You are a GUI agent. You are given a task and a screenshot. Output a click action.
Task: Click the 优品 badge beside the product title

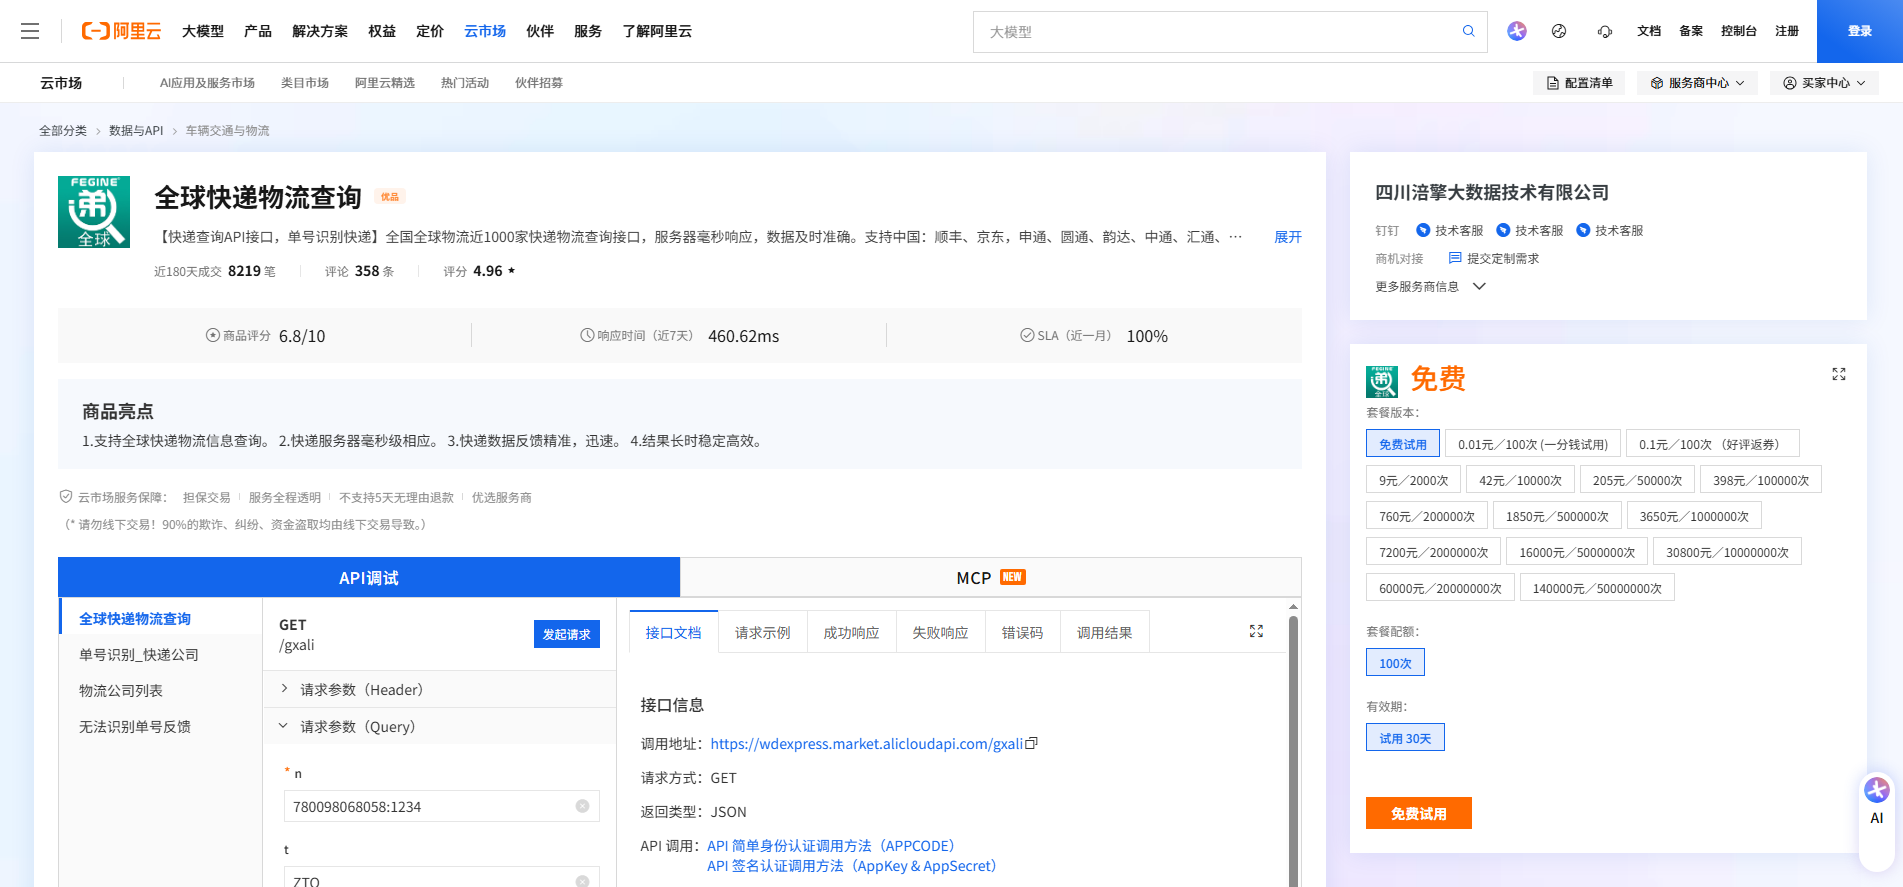[x=390, y=197]
